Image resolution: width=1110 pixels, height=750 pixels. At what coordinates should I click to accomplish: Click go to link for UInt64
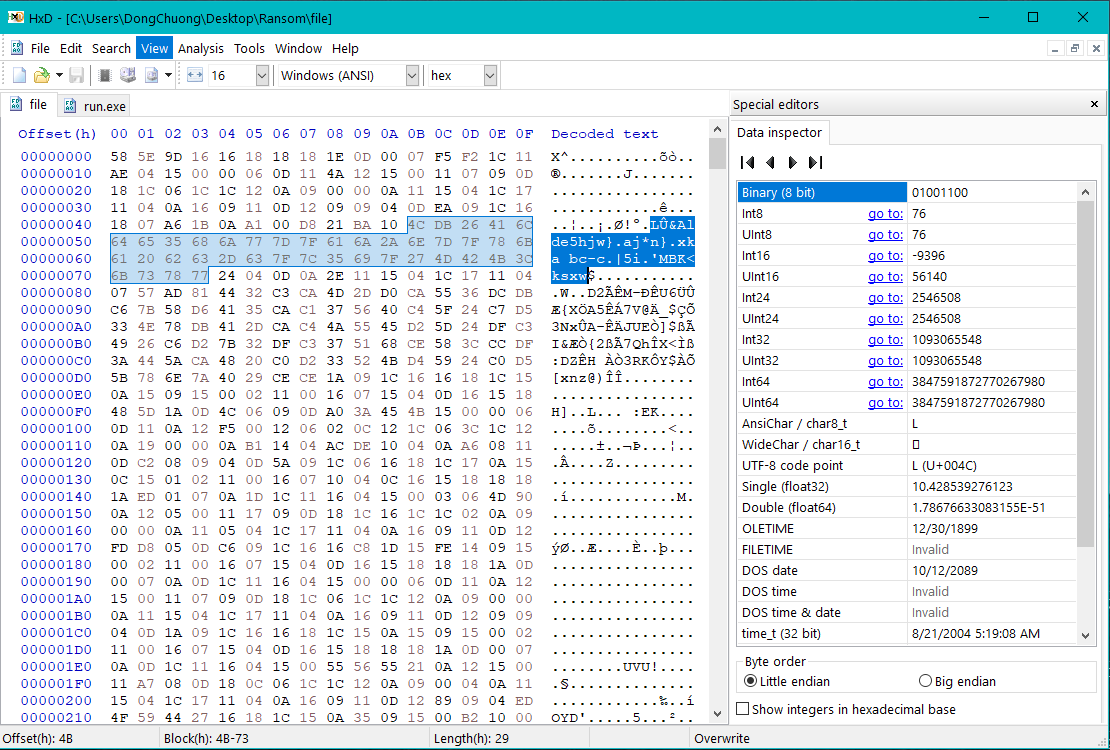coord(885,402)
